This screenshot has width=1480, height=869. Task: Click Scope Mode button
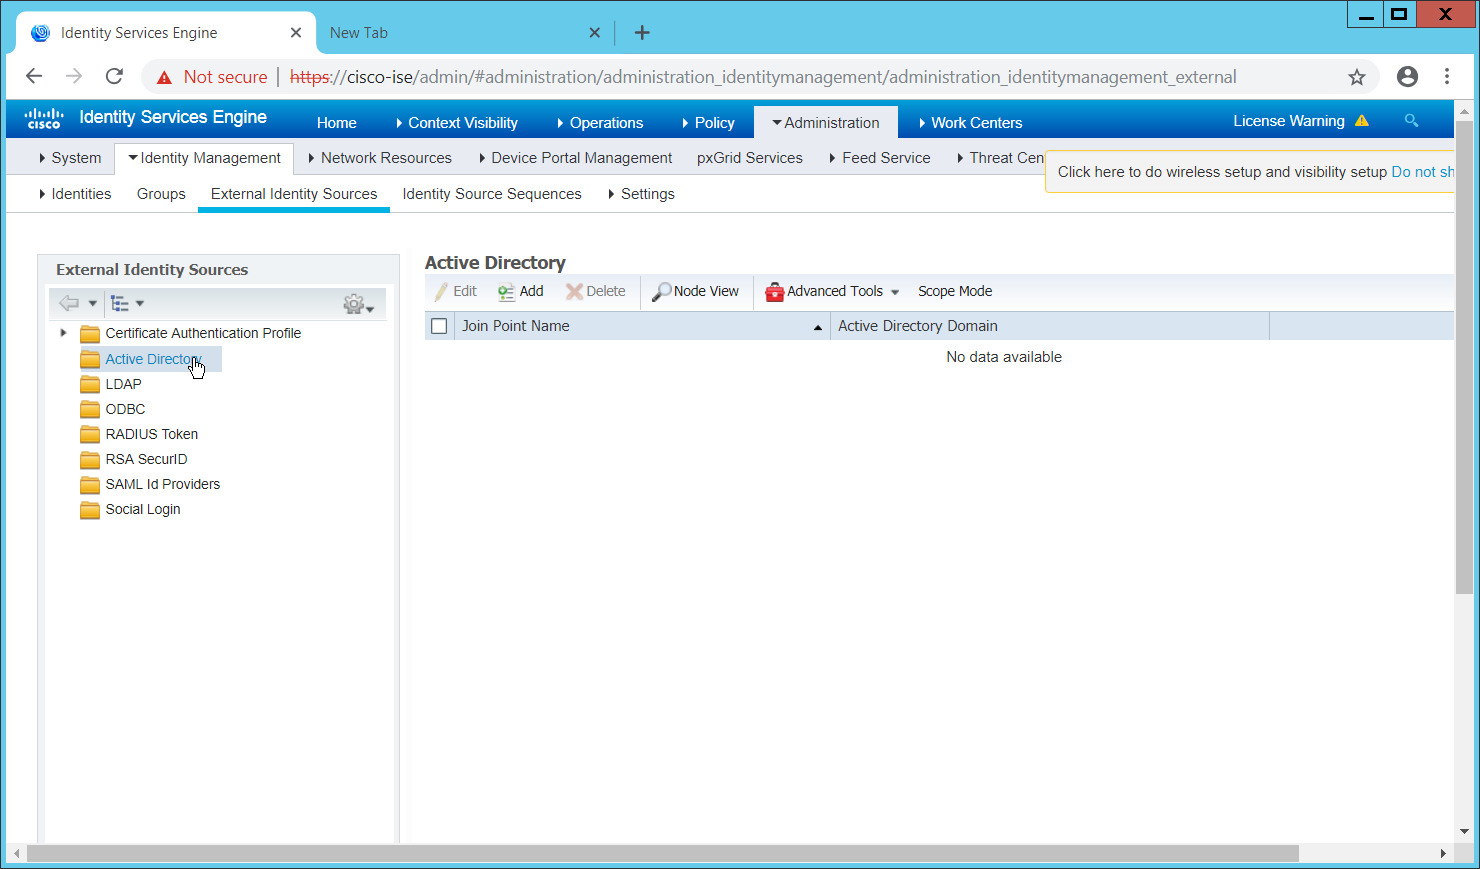(x=955, y=292)
